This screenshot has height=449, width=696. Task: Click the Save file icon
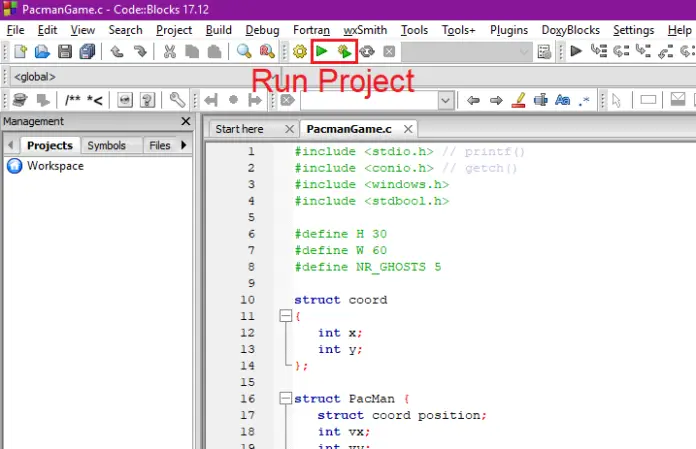point(65,51)
